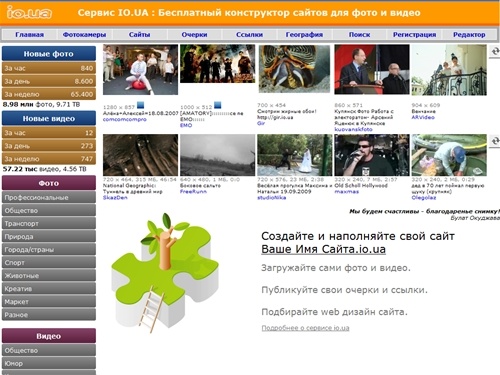Click the Новые видео header

[49, 118]
